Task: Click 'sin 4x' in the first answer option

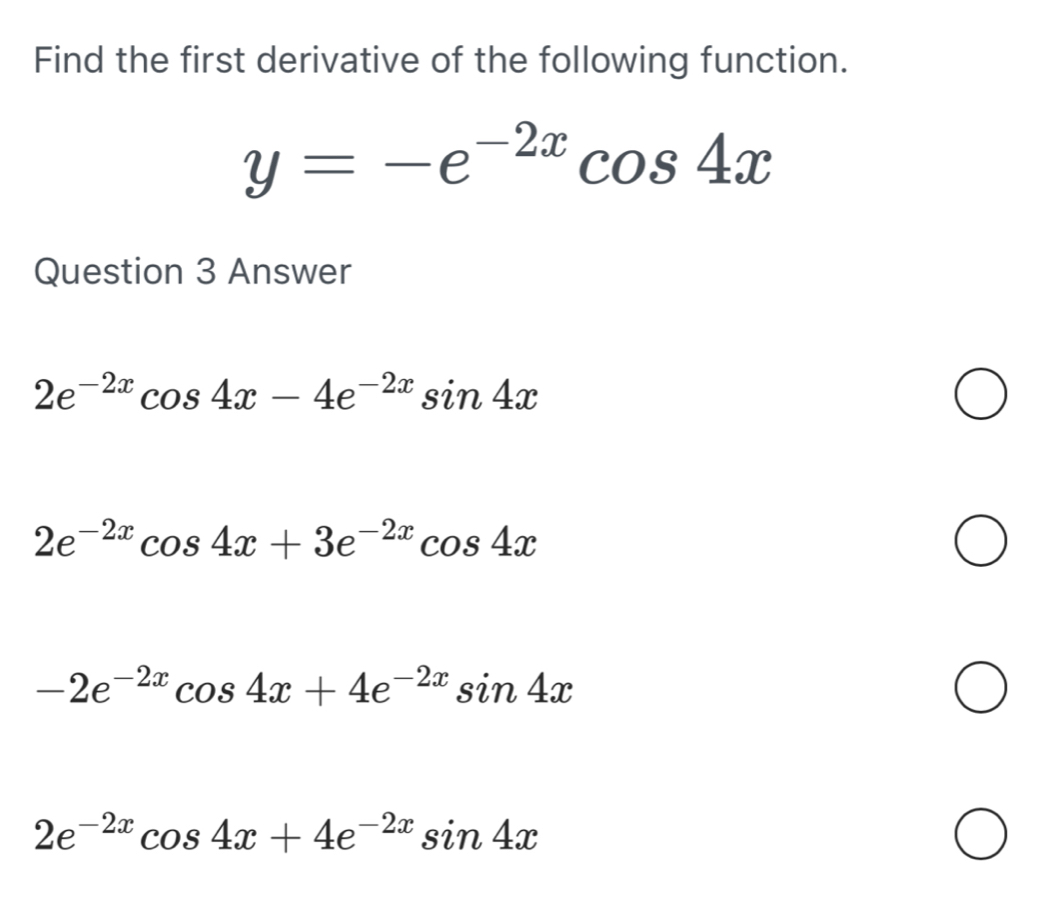Action: (480, 400)
